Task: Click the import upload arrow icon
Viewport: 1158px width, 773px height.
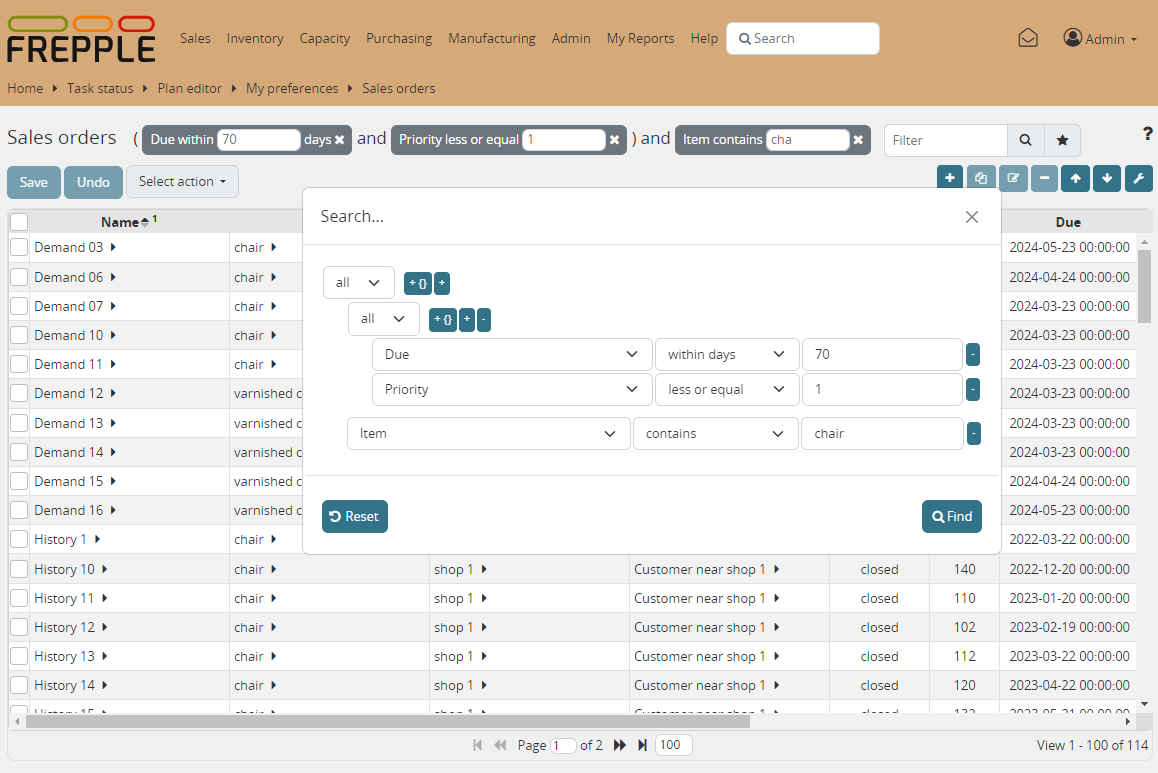Action: 1075,178
